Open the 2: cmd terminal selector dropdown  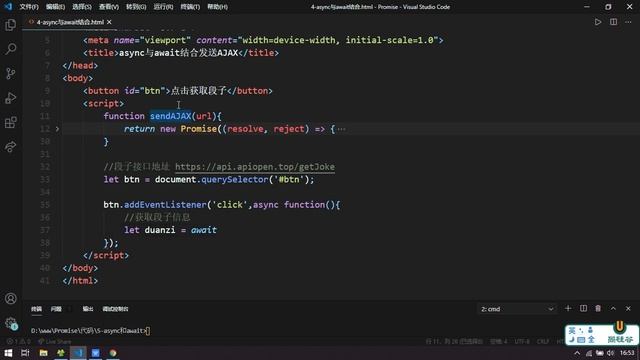click(517, 309)
